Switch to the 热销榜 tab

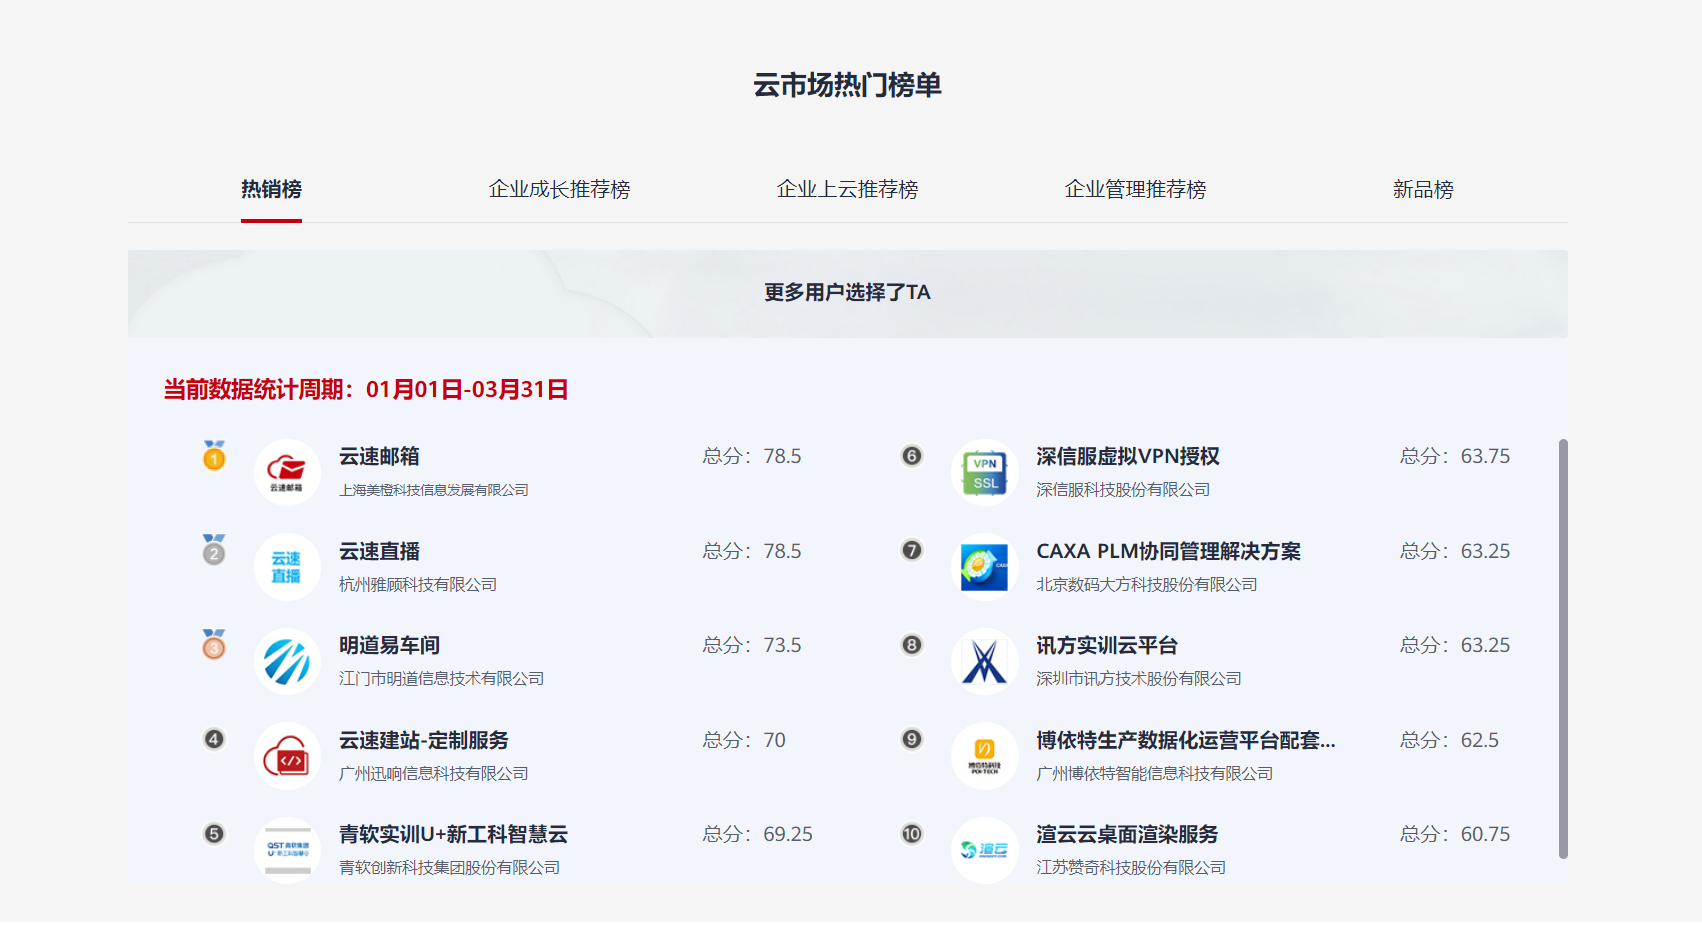(271, 189)
